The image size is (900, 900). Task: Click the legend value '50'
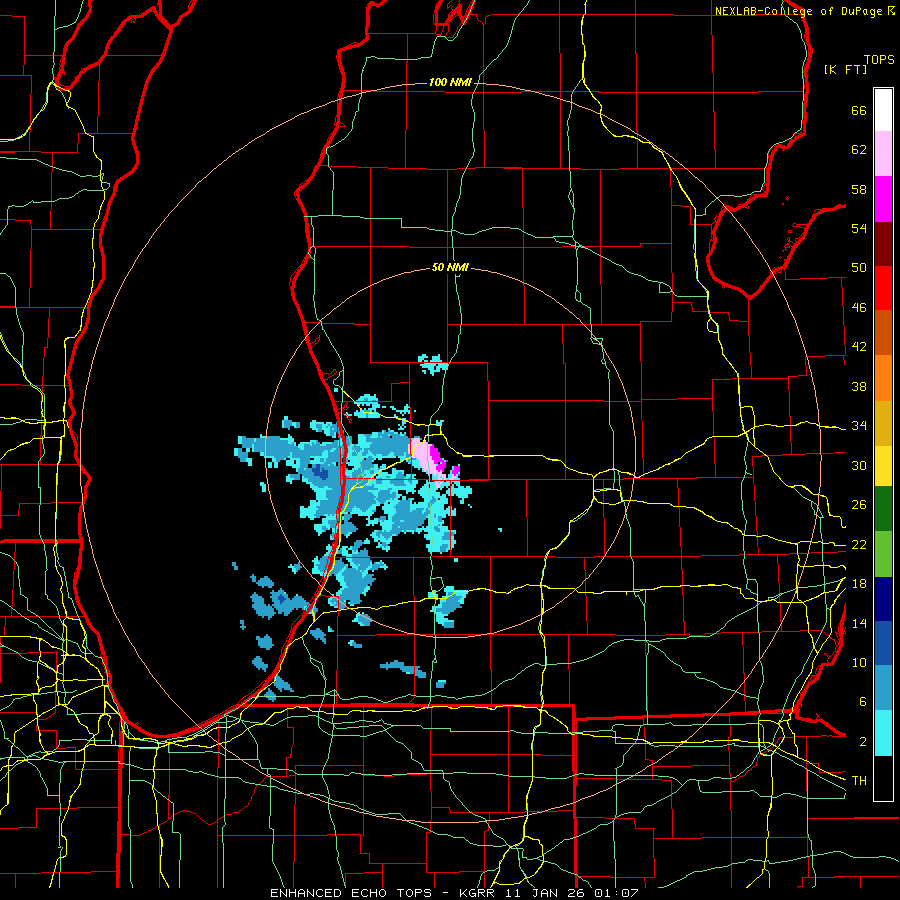(859, 268)
